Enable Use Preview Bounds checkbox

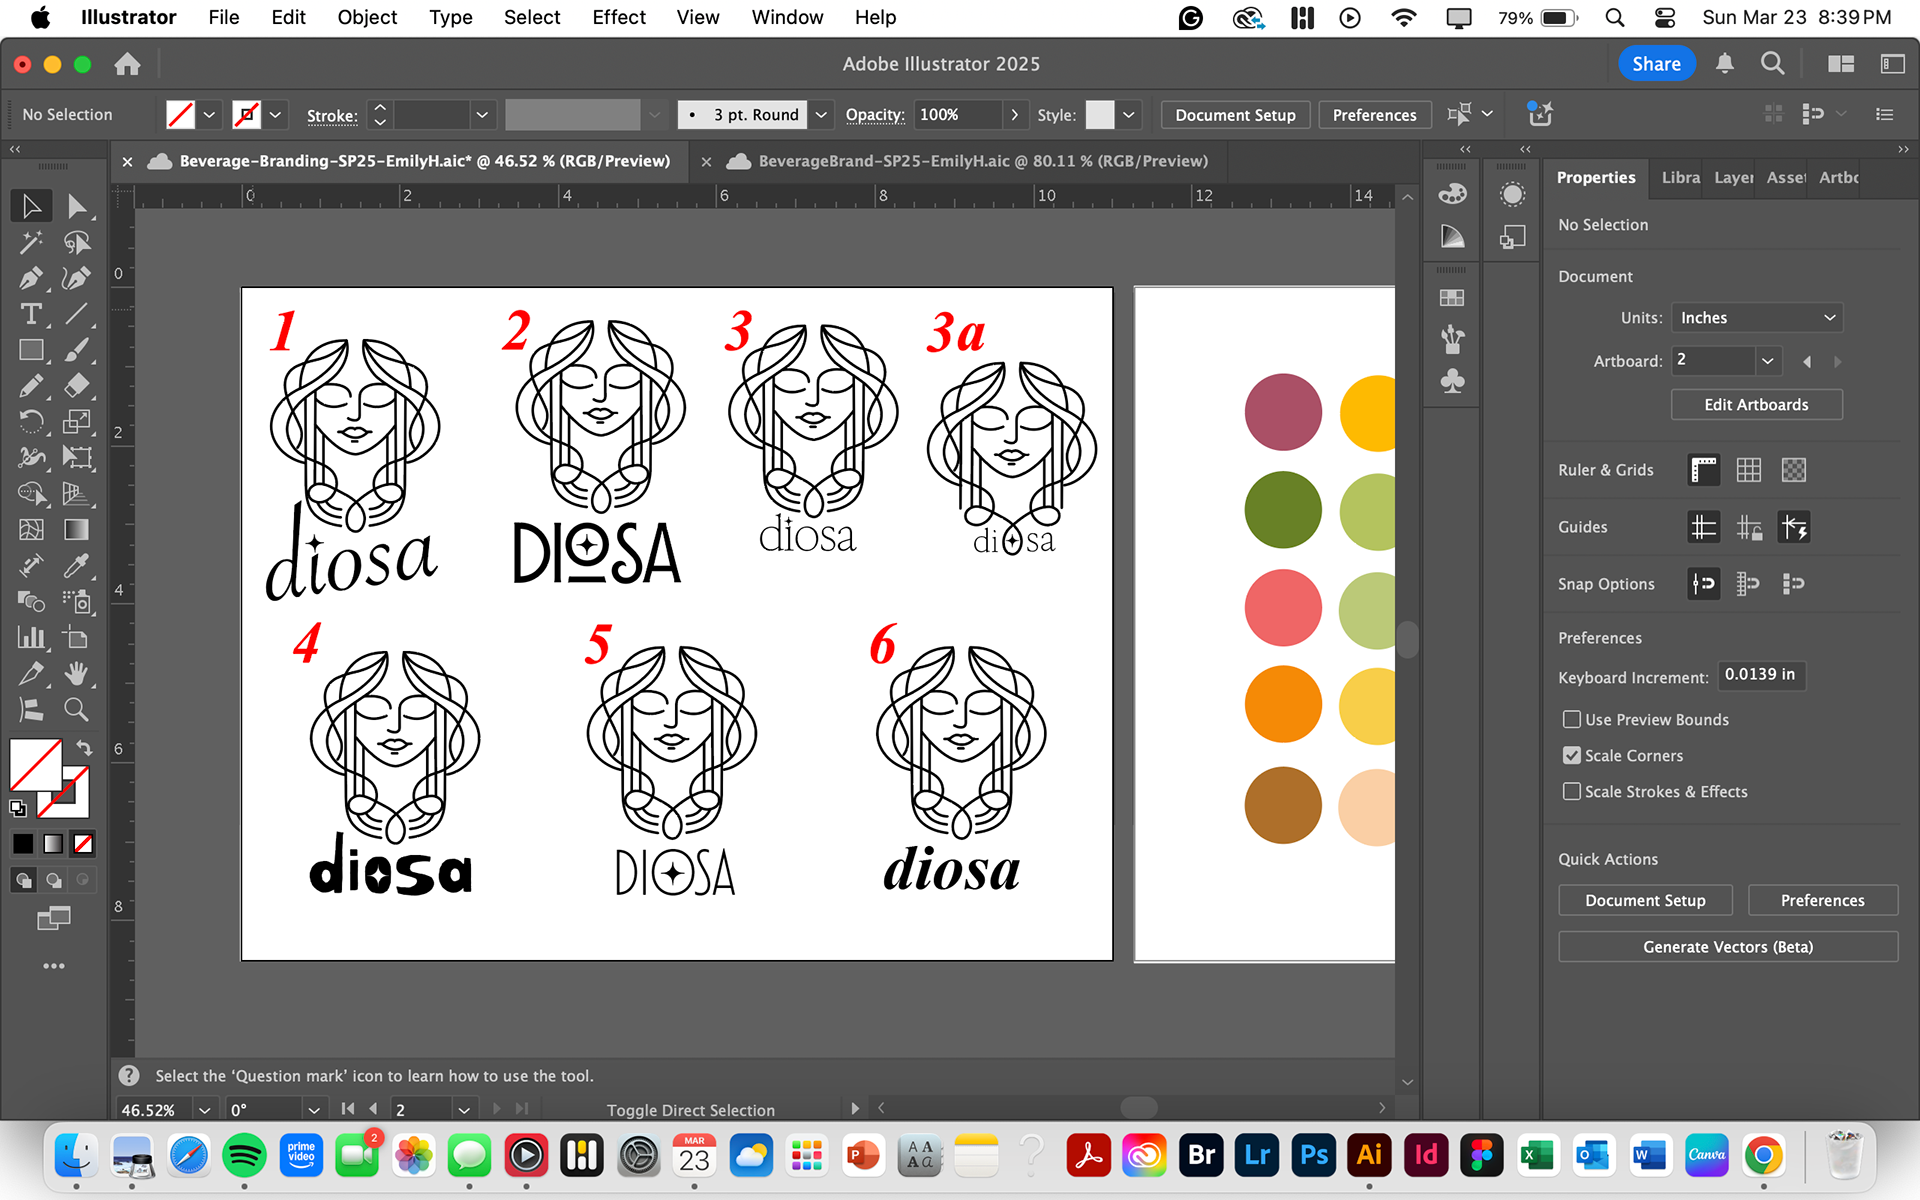coord(1572,719)
